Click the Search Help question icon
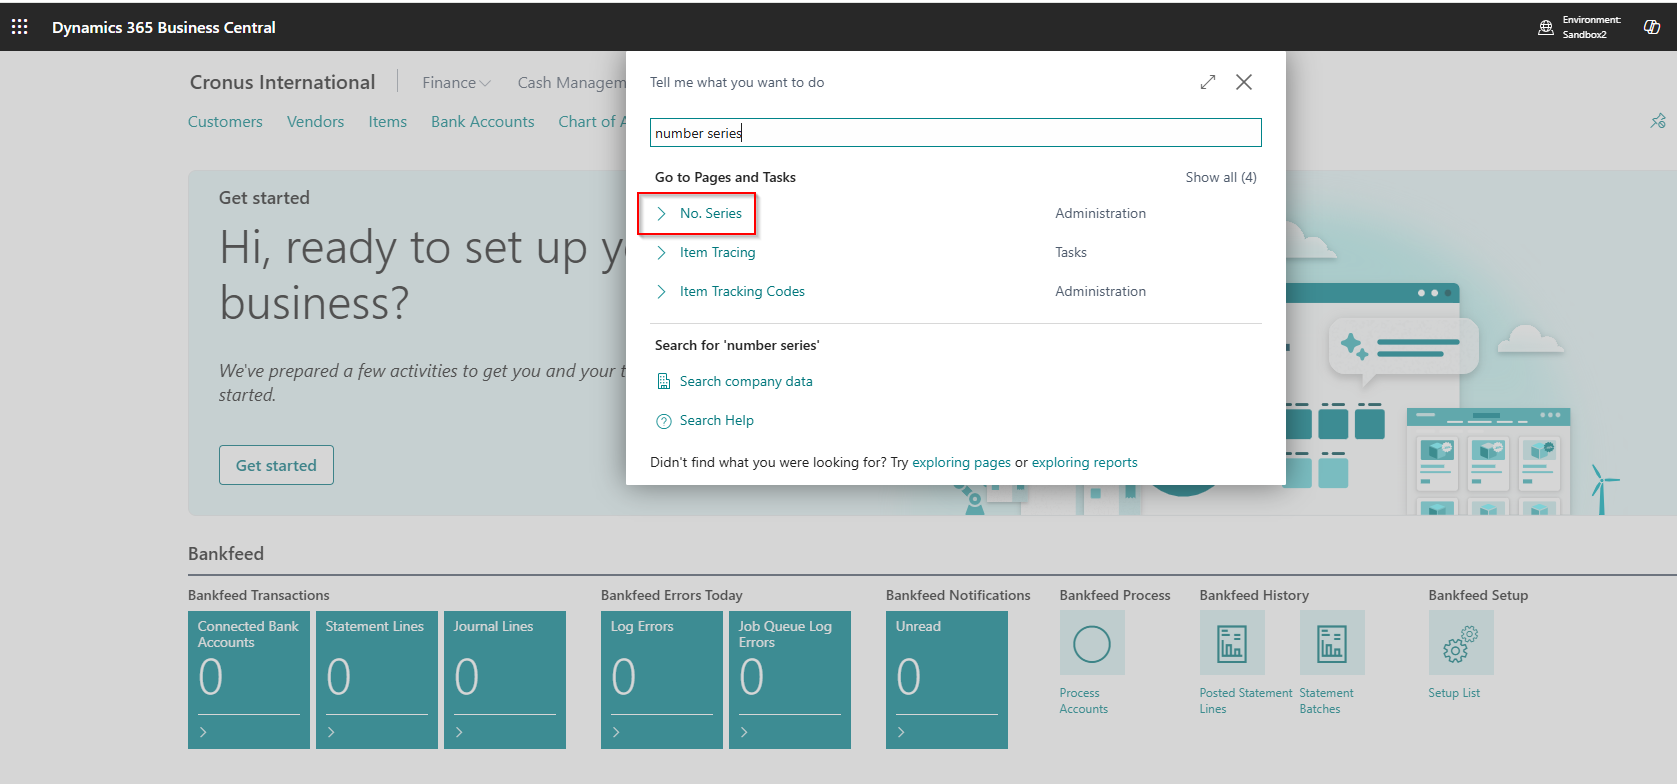 [x=663, y=421]
